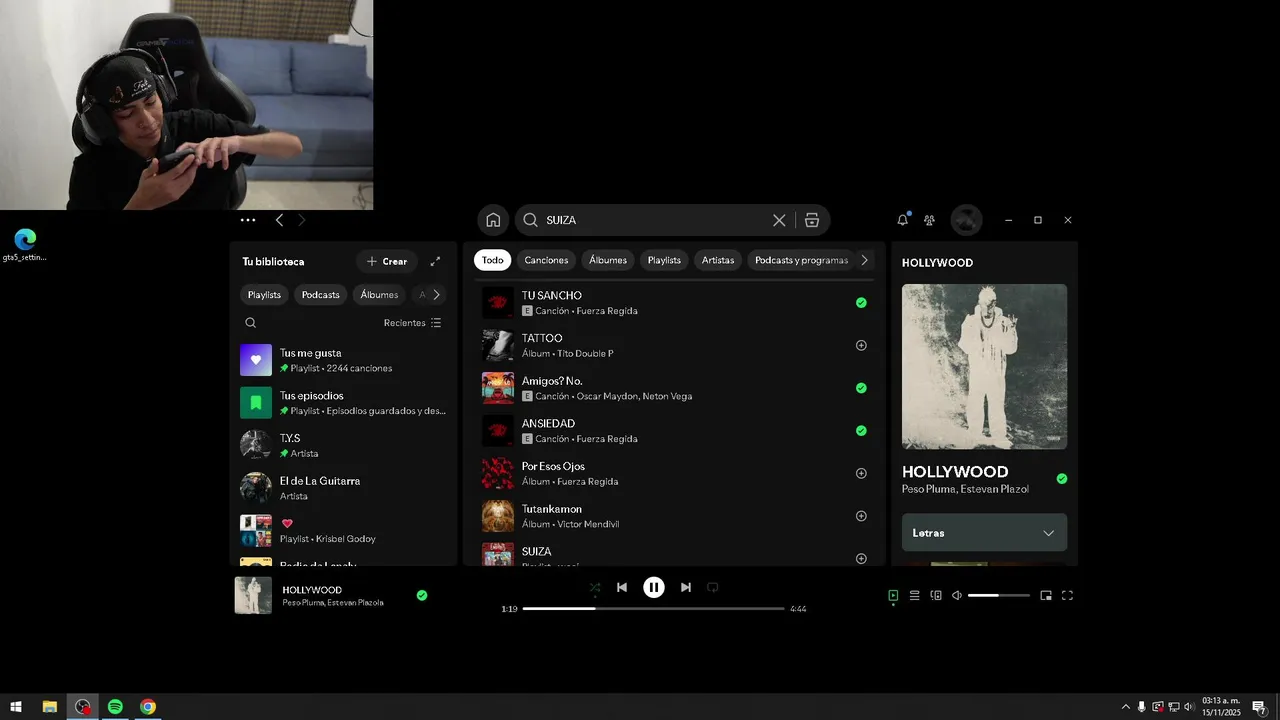Open the HOLLYWOOD album cover in Now Playing
This screenshot has width=1280, height=720.
click(984, 367)
